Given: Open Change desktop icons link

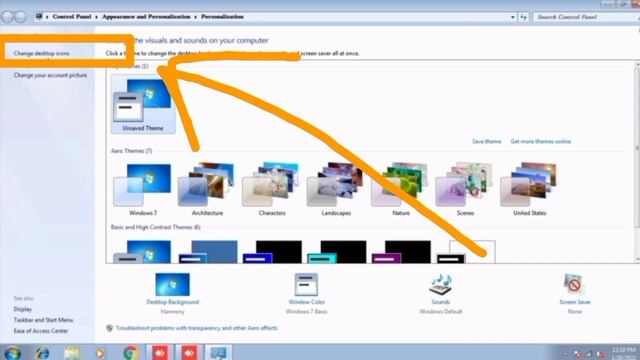Looking at the screenshot, I should (41, 53).
